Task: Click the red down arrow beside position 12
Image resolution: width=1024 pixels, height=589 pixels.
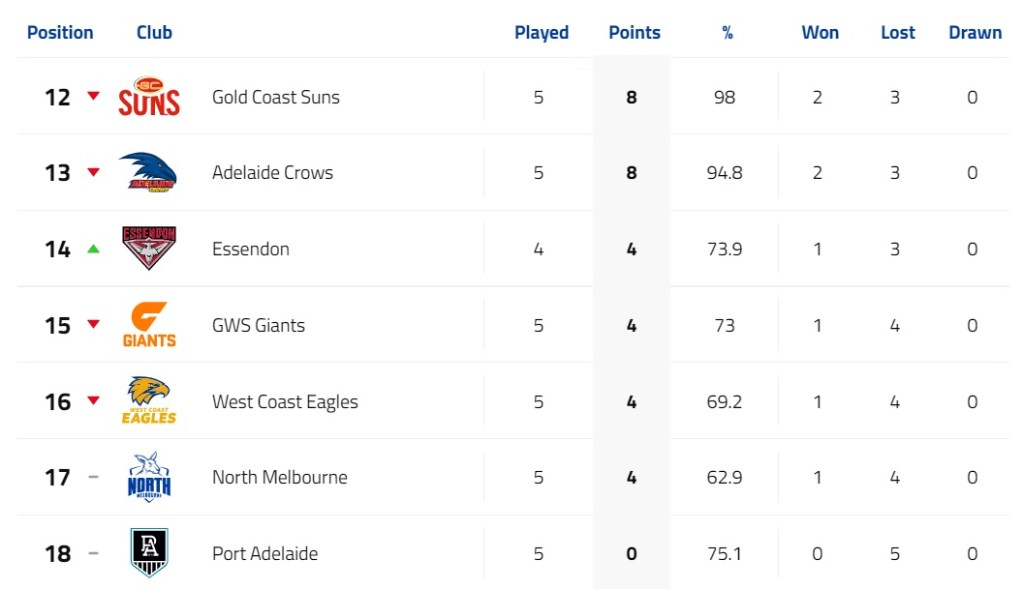Action: pos(93,96)
